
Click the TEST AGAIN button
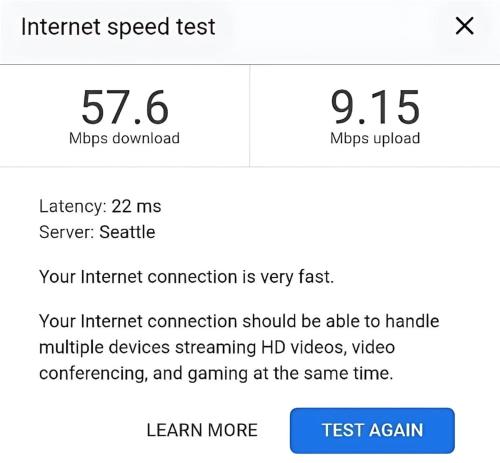click(372, 430)
